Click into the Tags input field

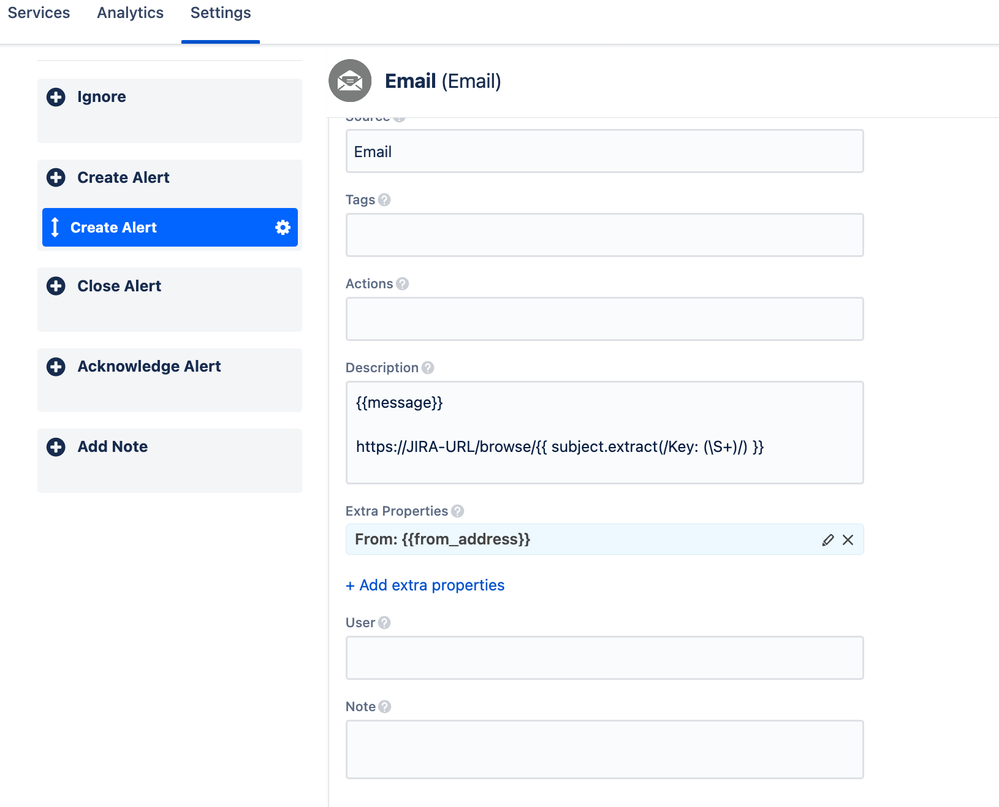(x=605, y=235)
